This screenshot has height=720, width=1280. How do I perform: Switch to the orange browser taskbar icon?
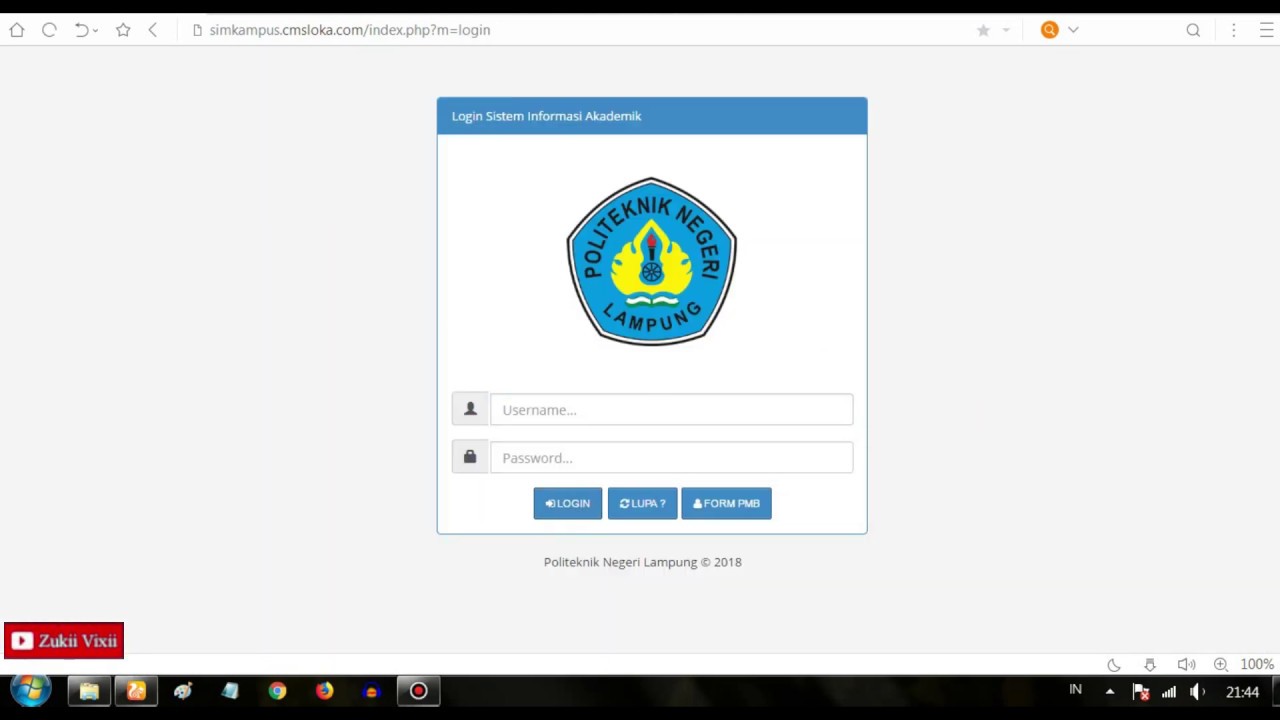point(136,691)
